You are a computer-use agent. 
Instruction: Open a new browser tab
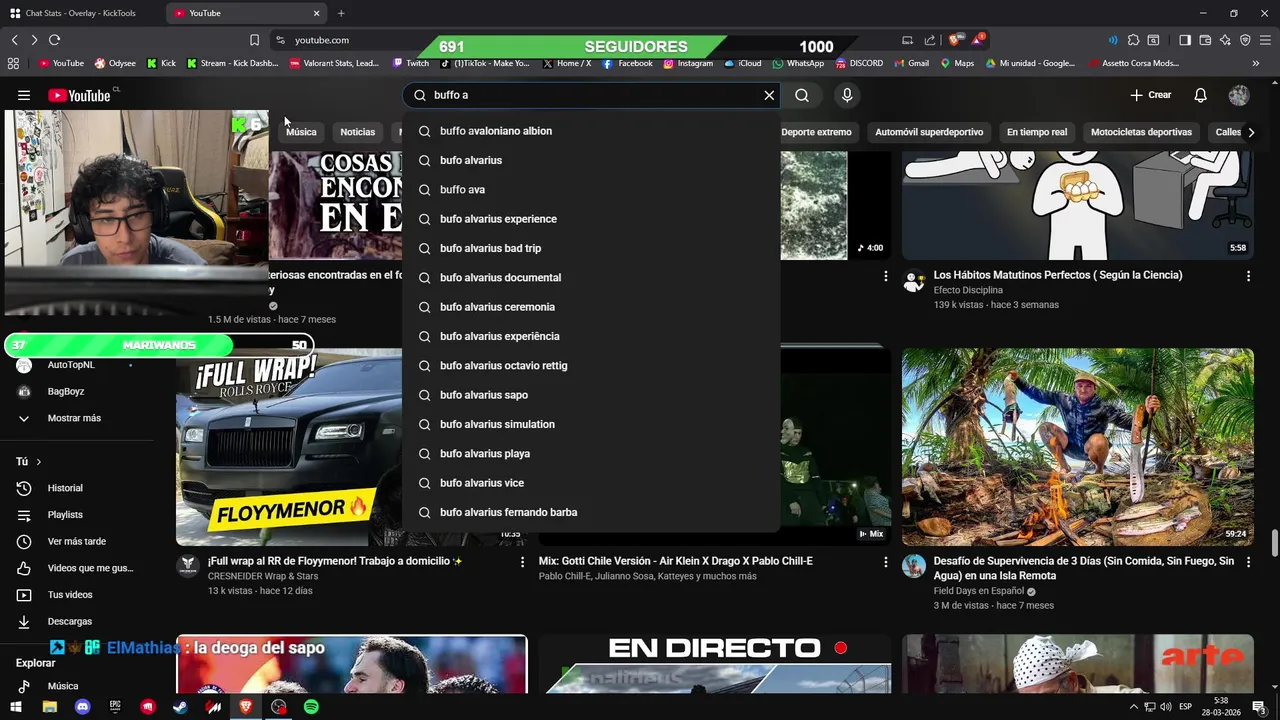(341, 13)
